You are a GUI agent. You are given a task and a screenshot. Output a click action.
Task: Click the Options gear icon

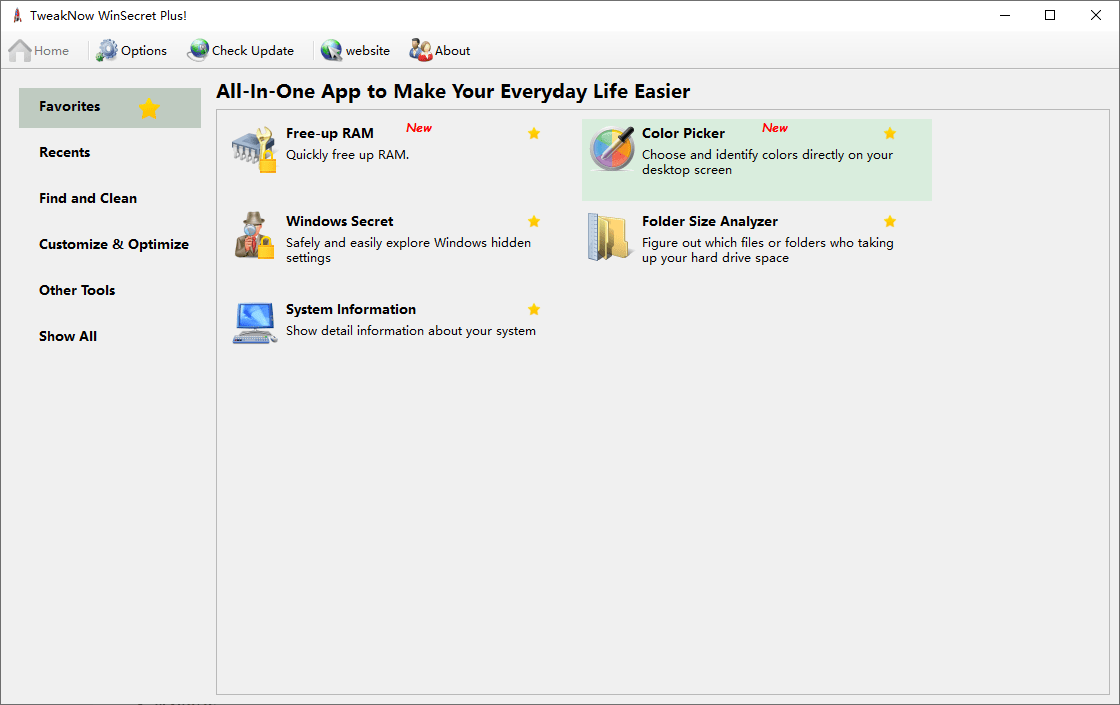pos(107,51)
